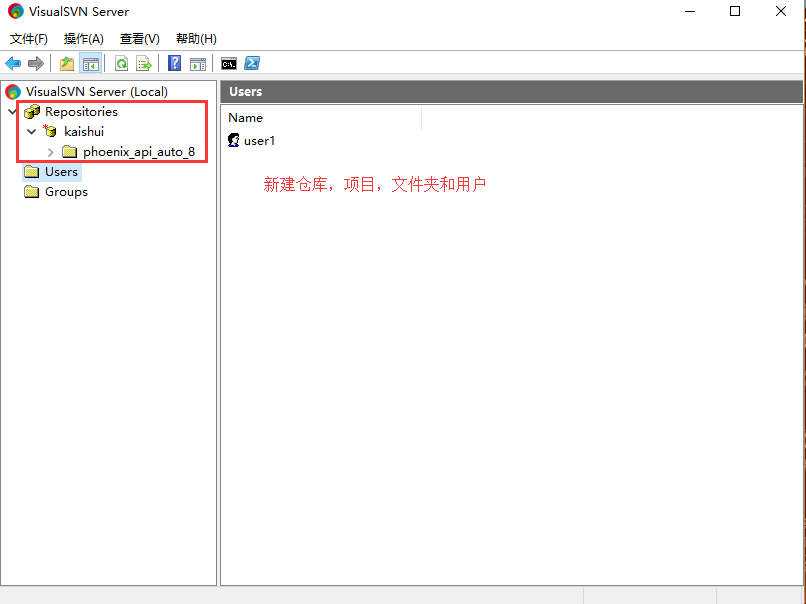This screenshot has width=806, height=604.
Task: Click the Groups folder icon
Action: point(32,192)
